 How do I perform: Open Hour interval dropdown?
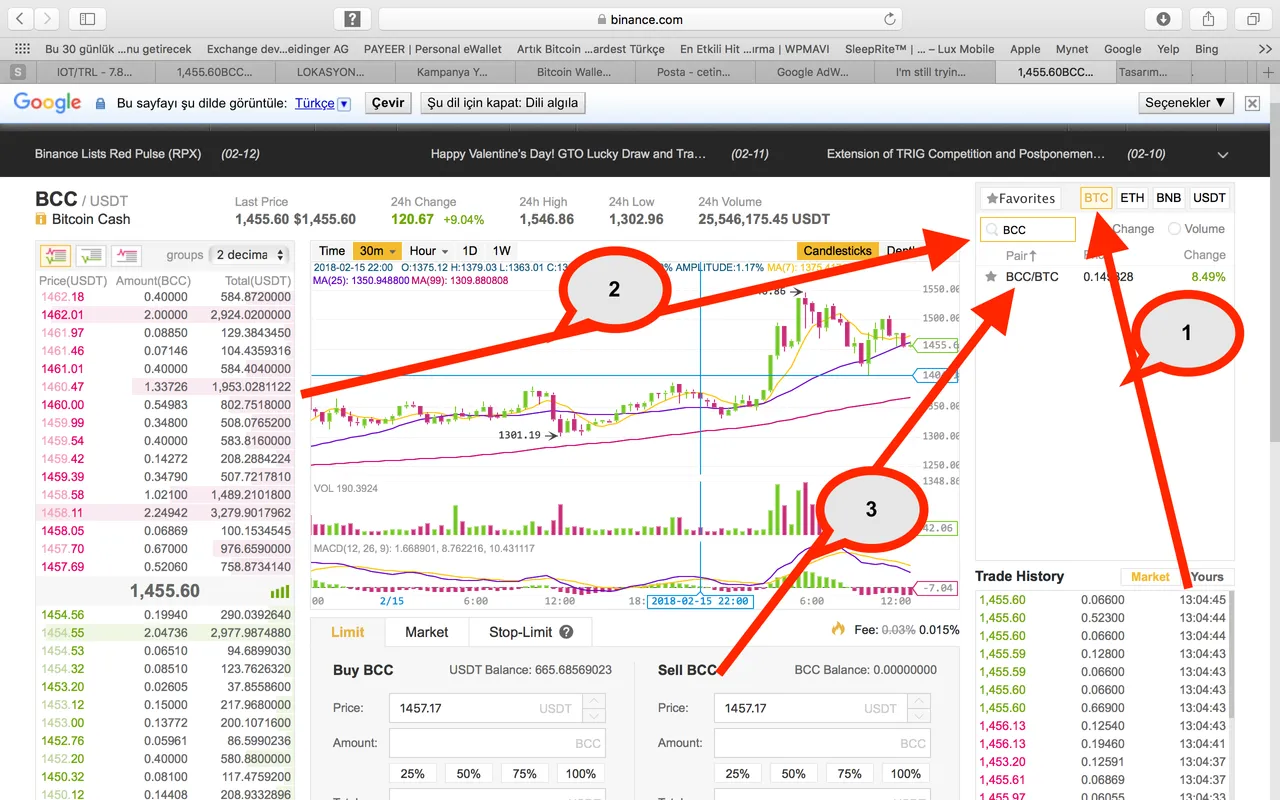tap(428, 251)
